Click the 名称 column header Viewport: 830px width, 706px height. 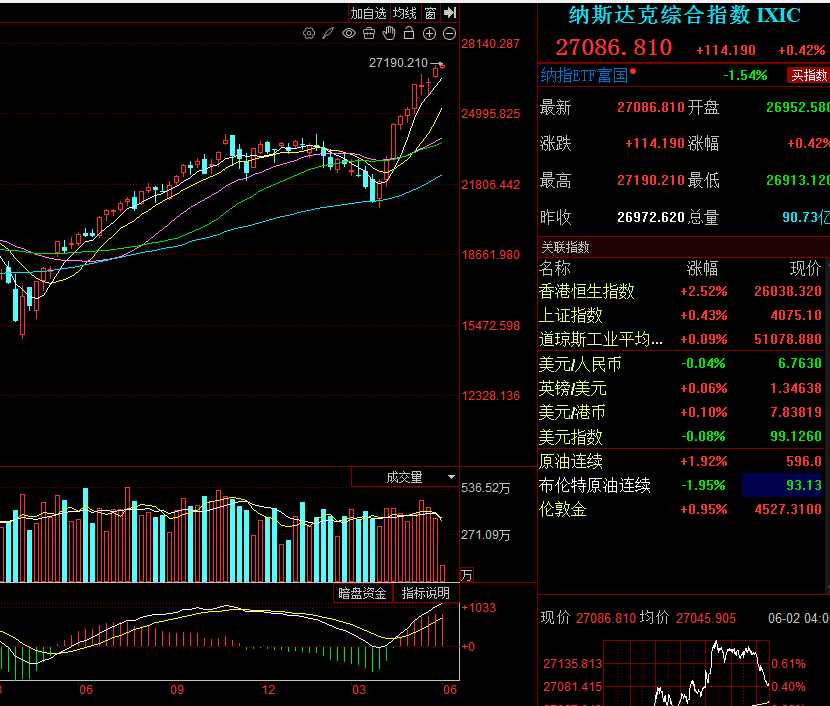coord(555,268)
